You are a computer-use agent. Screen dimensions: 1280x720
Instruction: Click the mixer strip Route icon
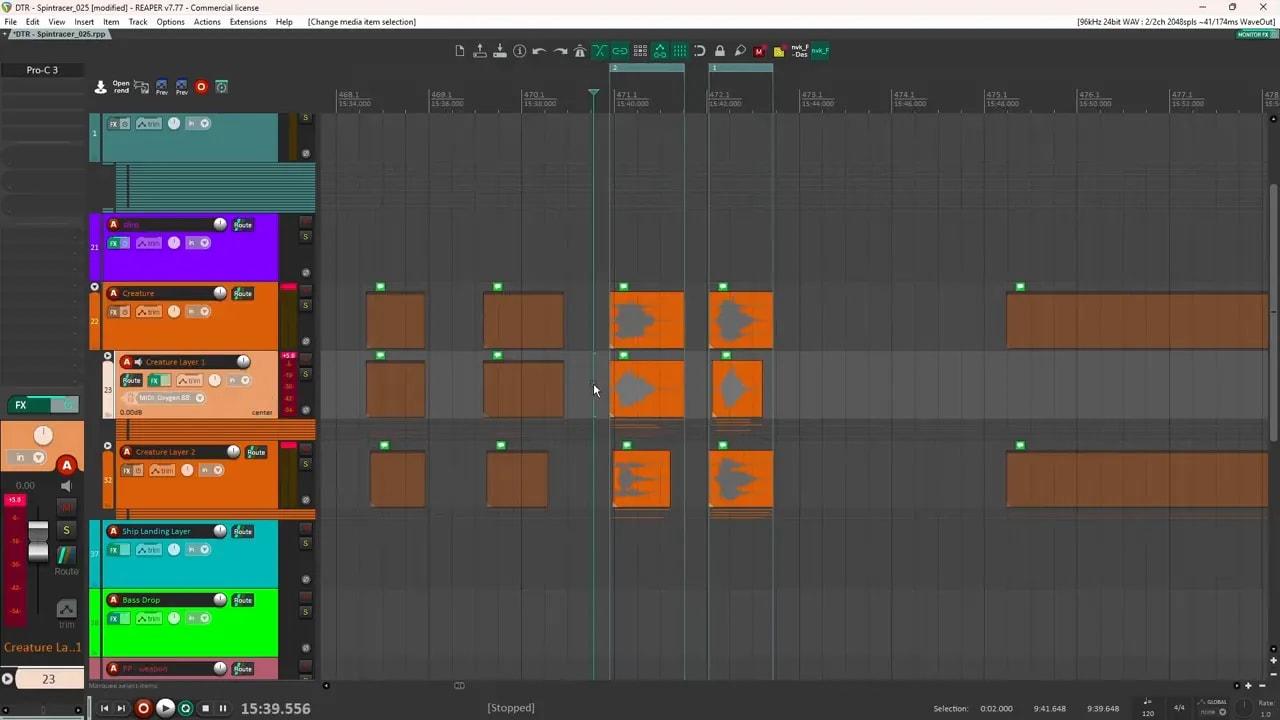click(66, 556)
